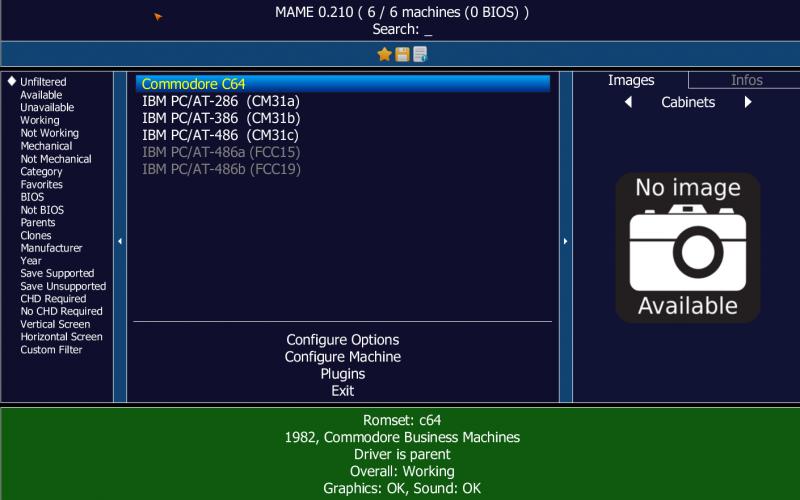Enable the Save Supported filter
Screen dimensions: 800x500
57,273
